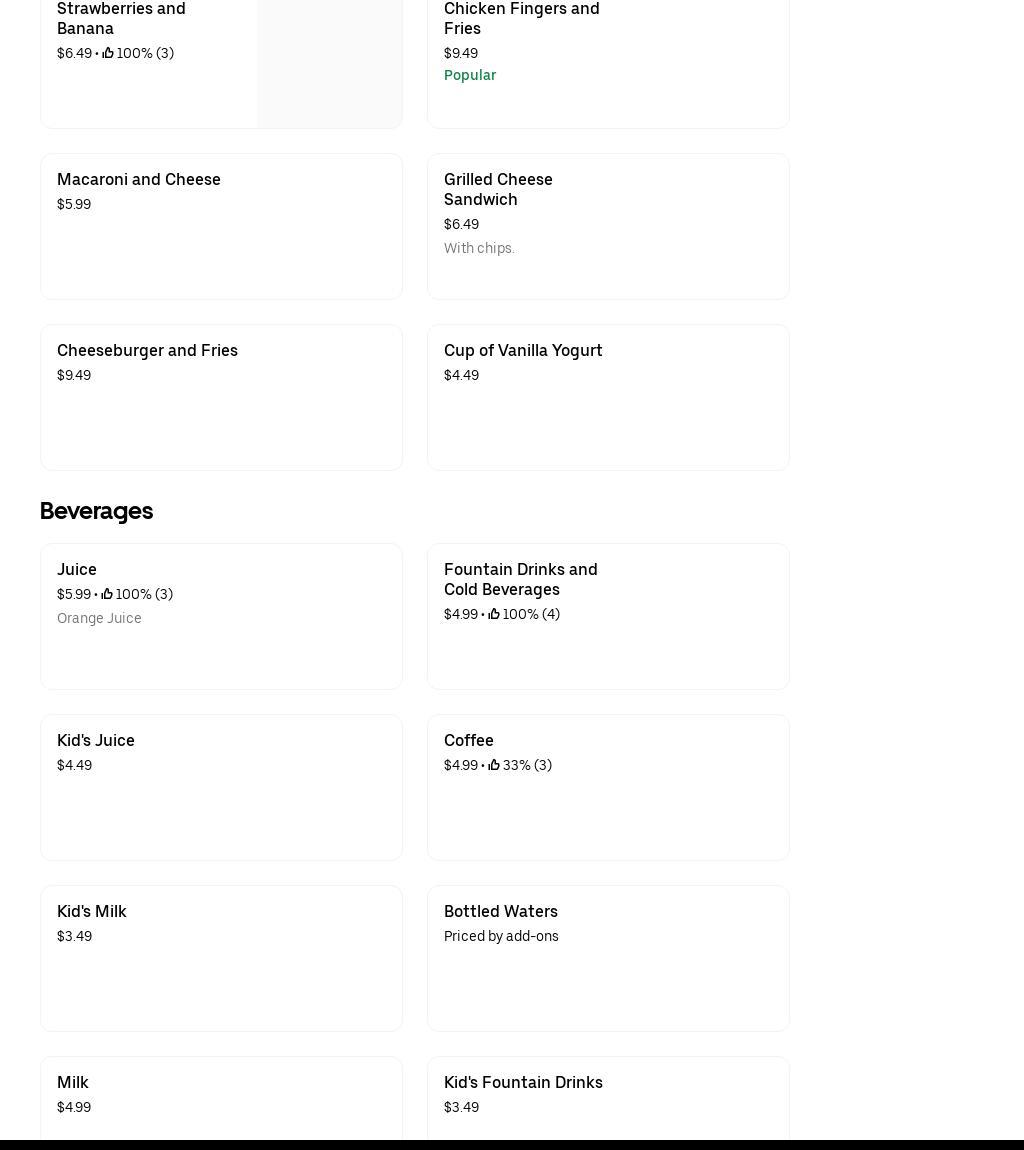1024x1150 pixels.
Task: Click thumbs-up icon for Fountain Drinks
Action: click(494, 615)
